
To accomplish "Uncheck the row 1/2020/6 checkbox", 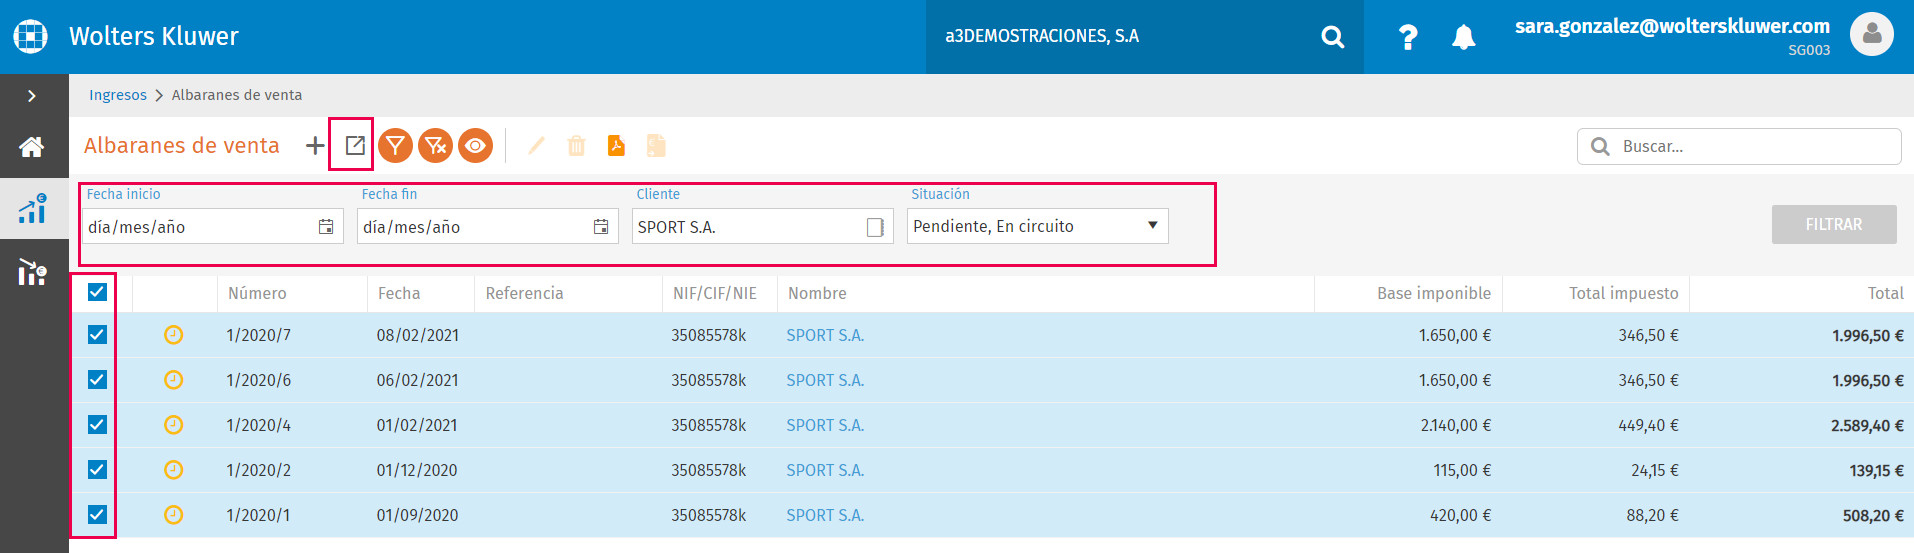I will [97, 380].
